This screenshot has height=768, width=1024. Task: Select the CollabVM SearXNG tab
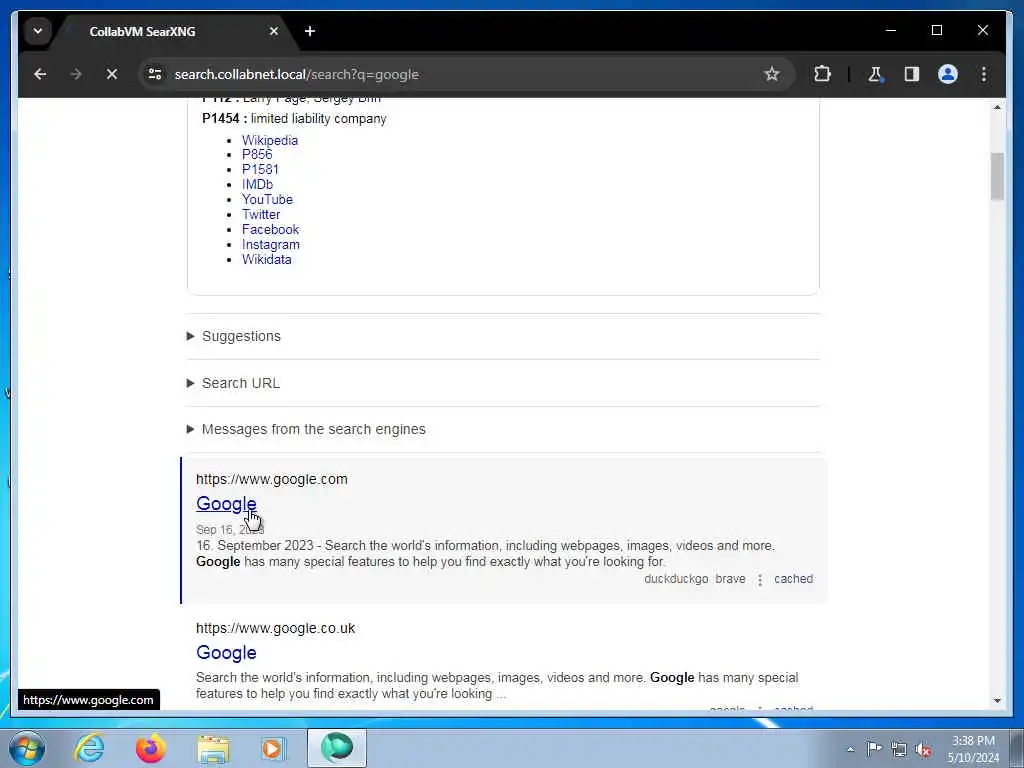pyautogui.click(x=142, y=31)
